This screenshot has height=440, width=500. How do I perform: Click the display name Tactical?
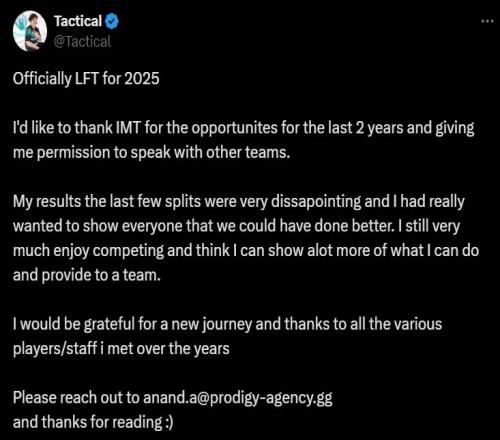pos(78,21)
